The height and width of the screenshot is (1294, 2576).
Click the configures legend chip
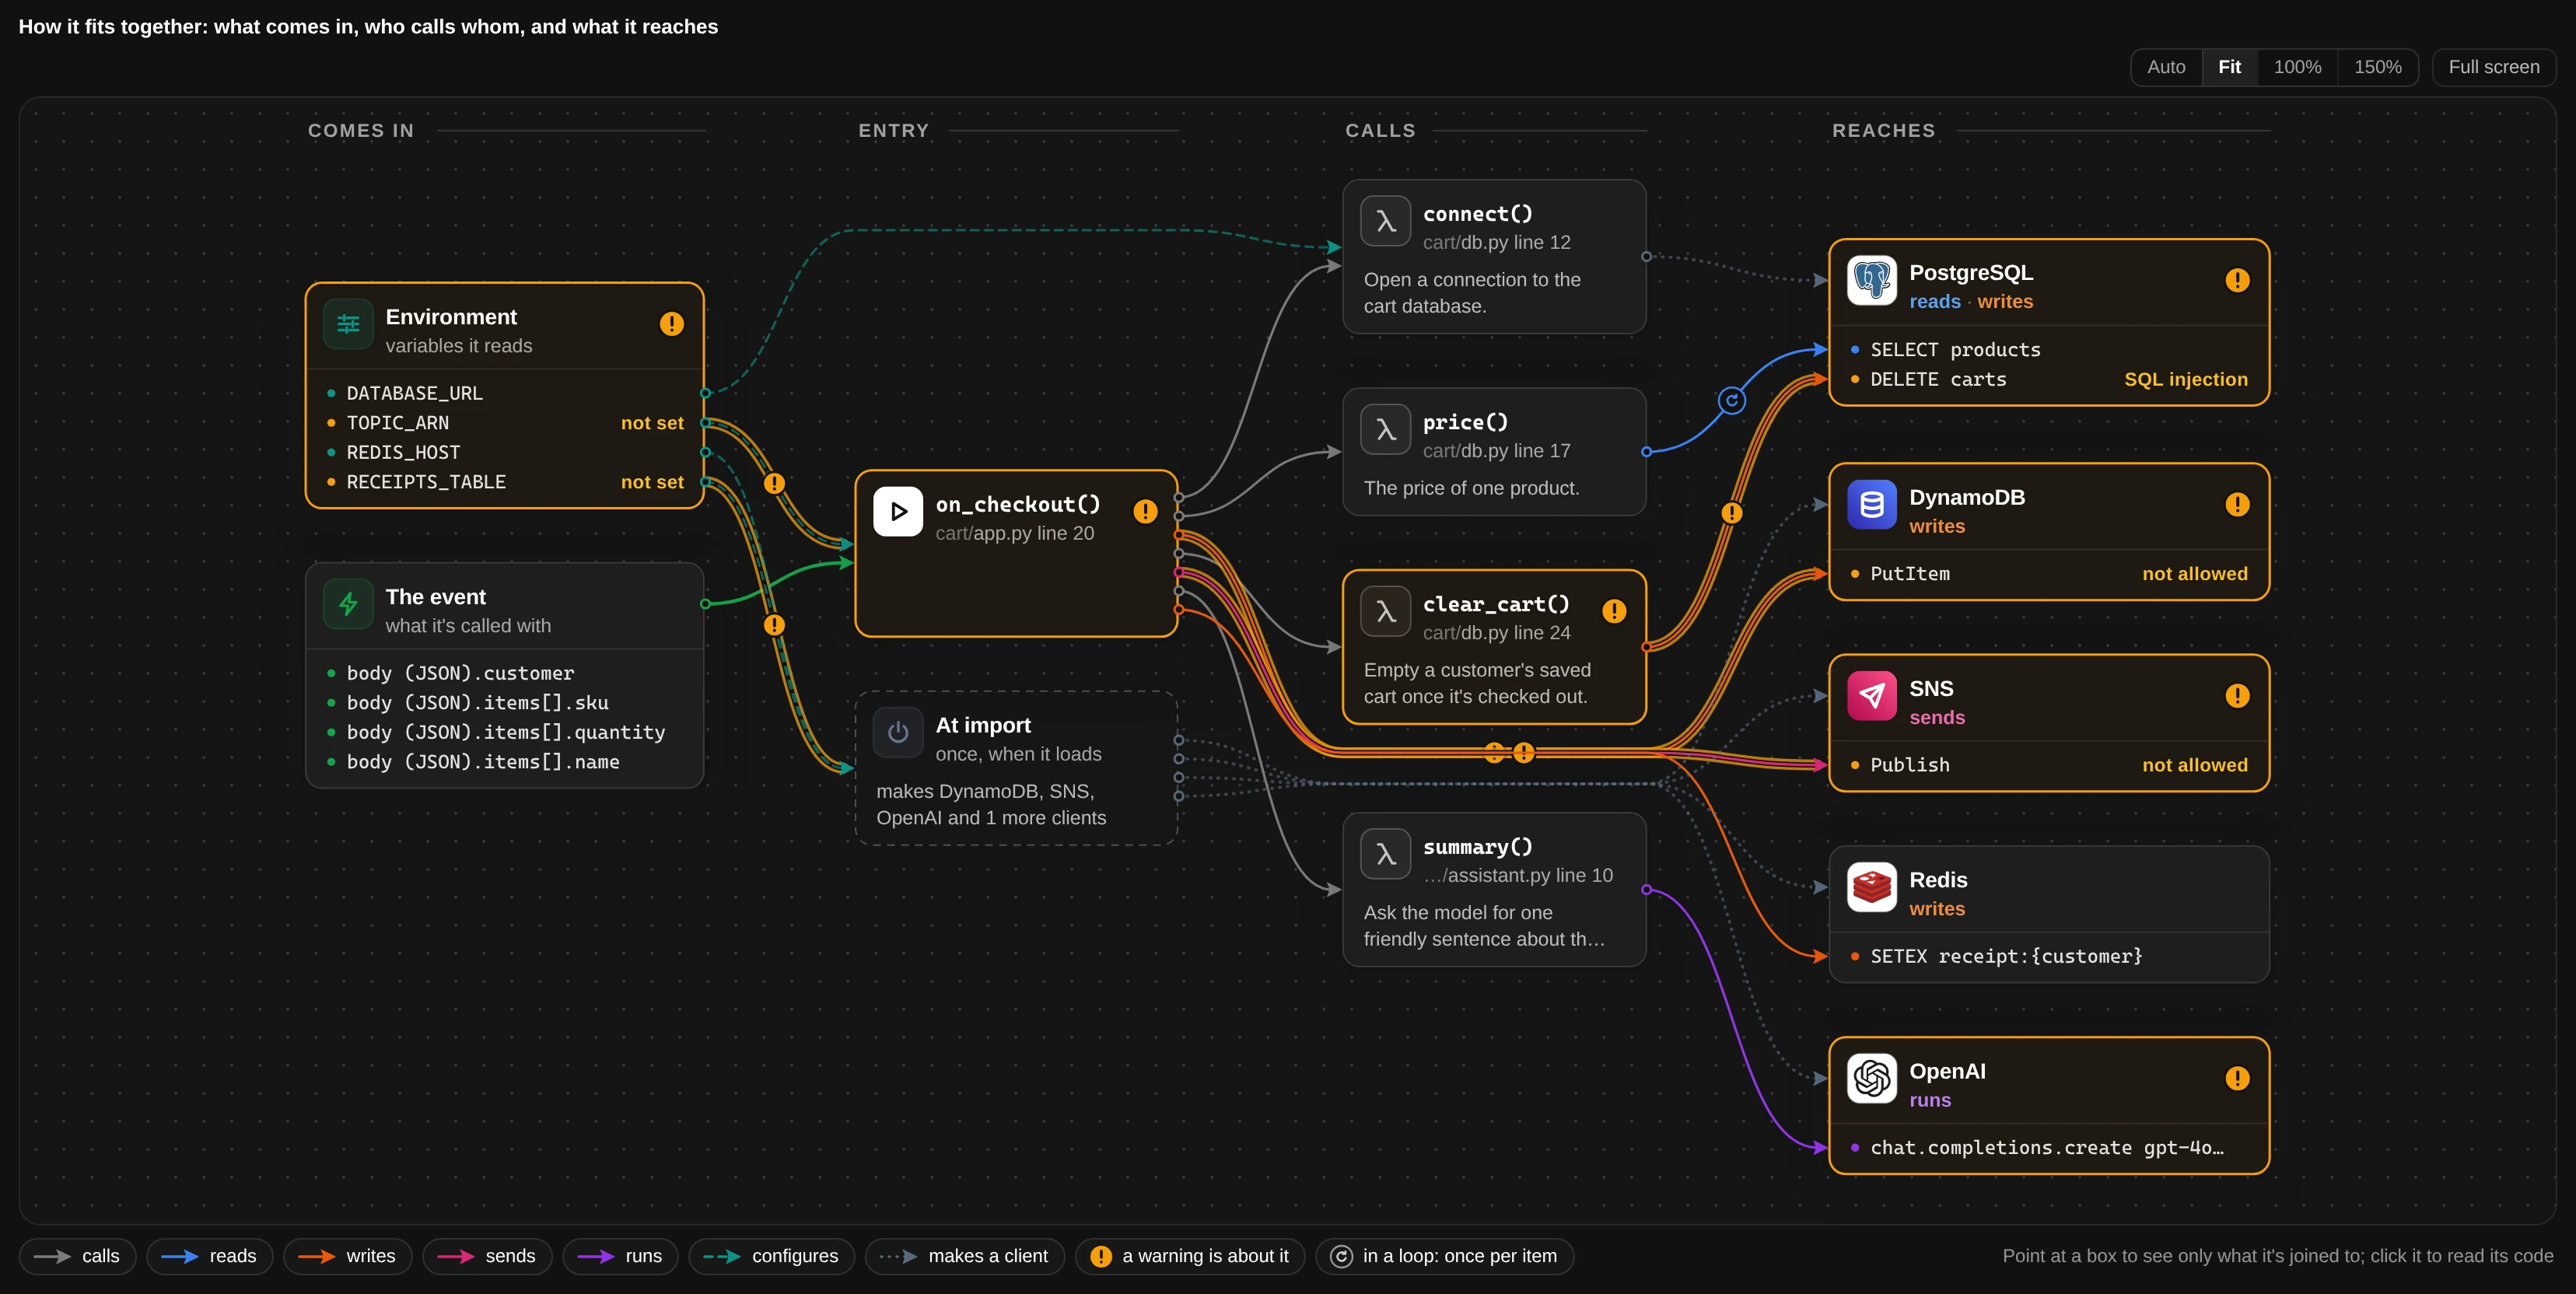(771, 1256)
